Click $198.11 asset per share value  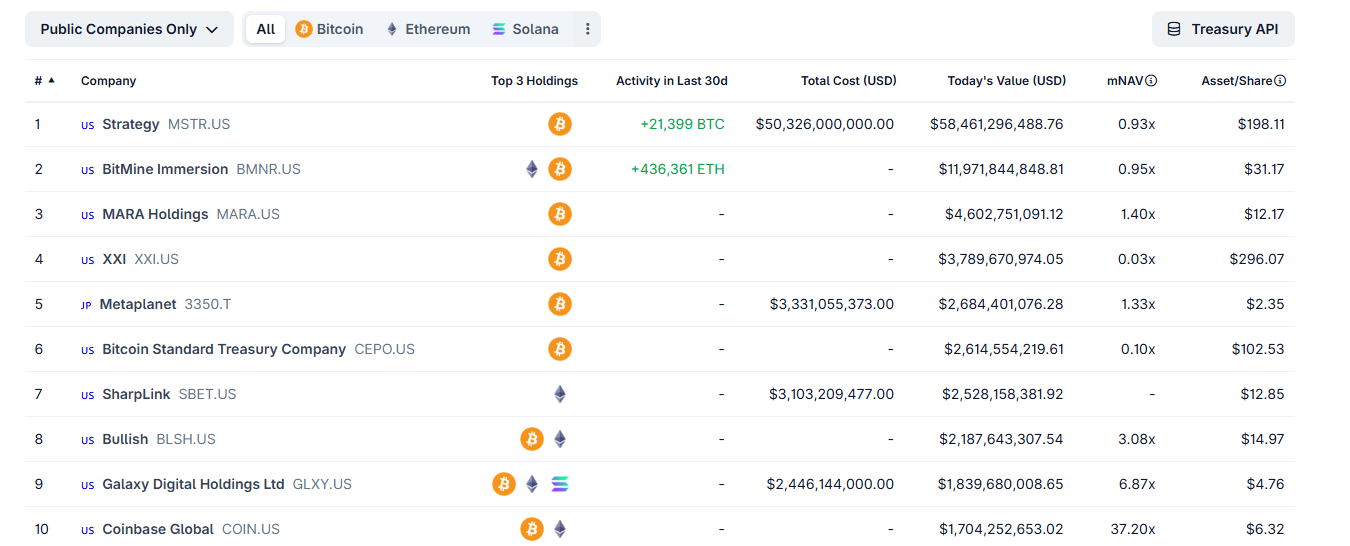coord(1260,124)
